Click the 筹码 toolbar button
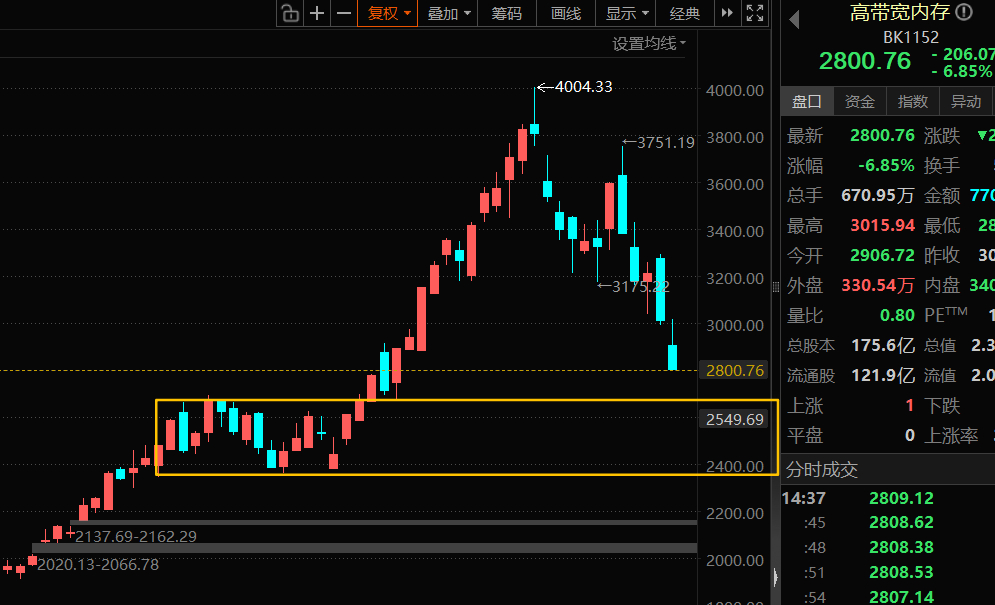Image resolution: width=995 pixels, height=605 pixels. 506,13
